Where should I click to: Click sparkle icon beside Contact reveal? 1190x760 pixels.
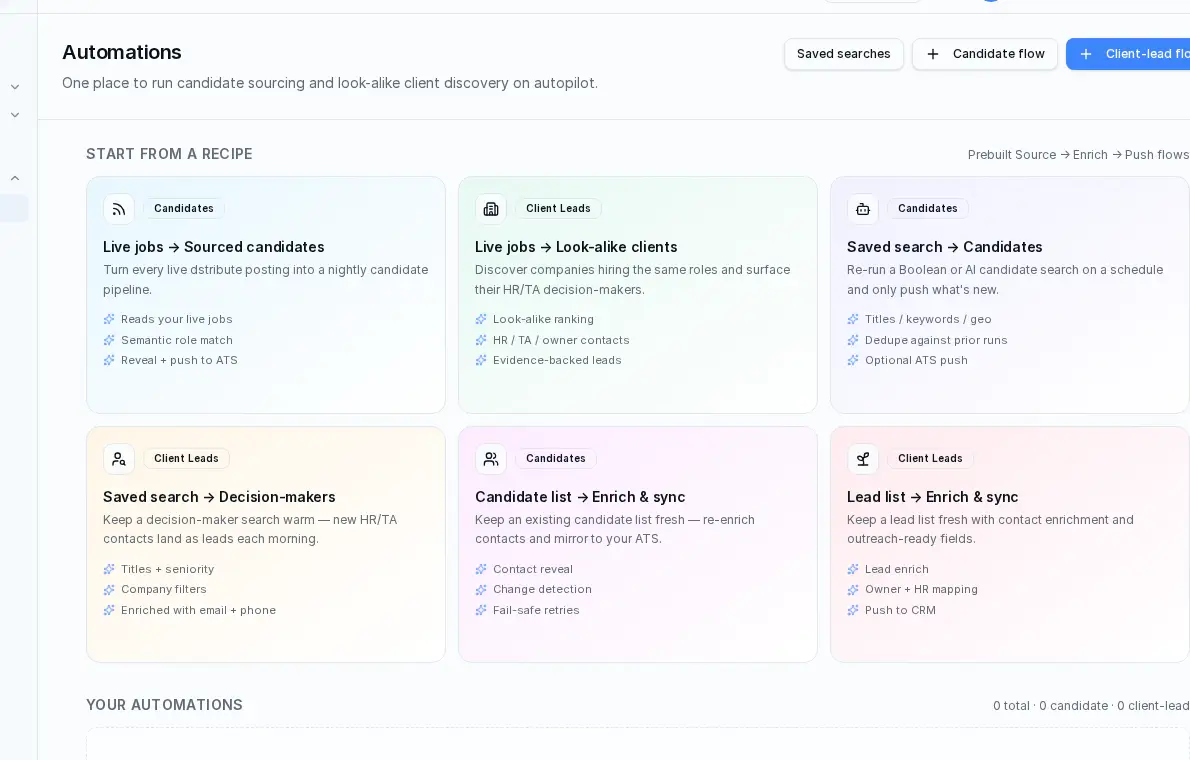(x=480, y=569)
